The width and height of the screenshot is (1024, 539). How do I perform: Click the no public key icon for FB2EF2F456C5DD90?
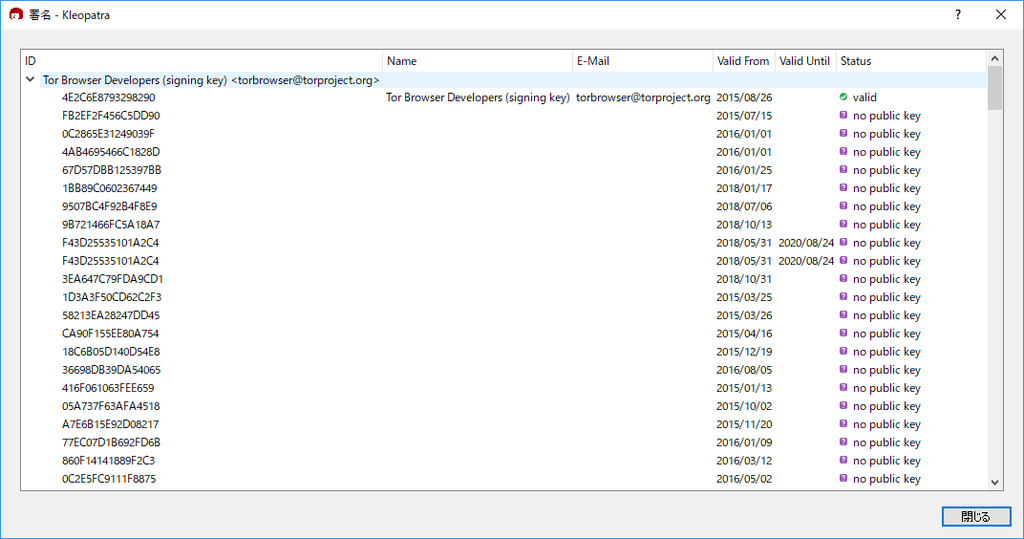point(843,115)
